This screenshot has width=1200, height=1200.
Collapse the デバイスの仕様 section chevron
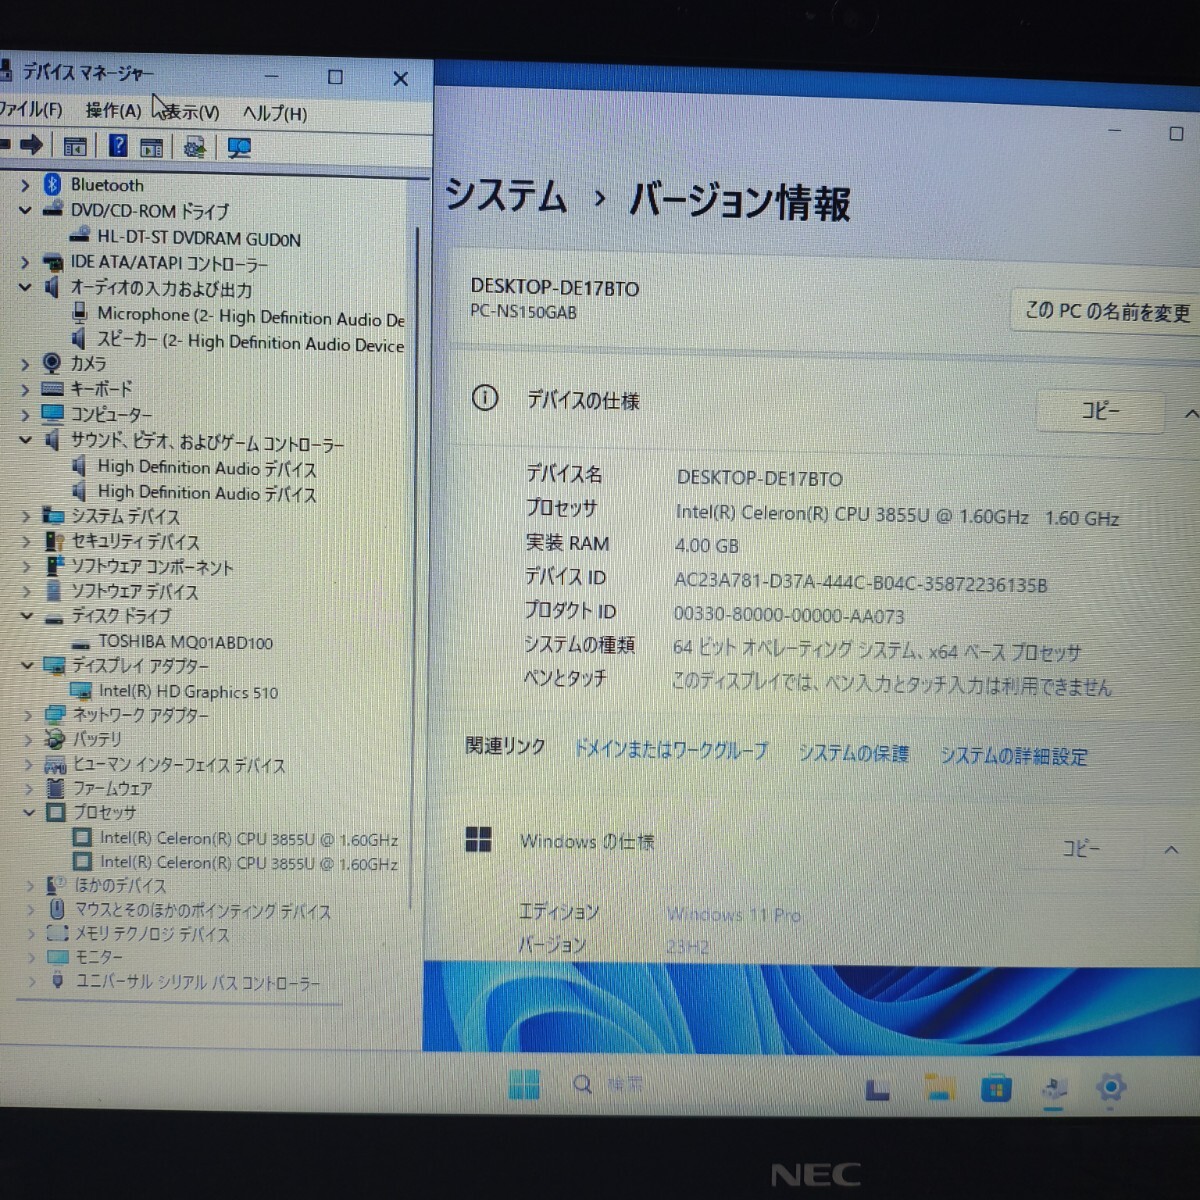coord(1190,413)
